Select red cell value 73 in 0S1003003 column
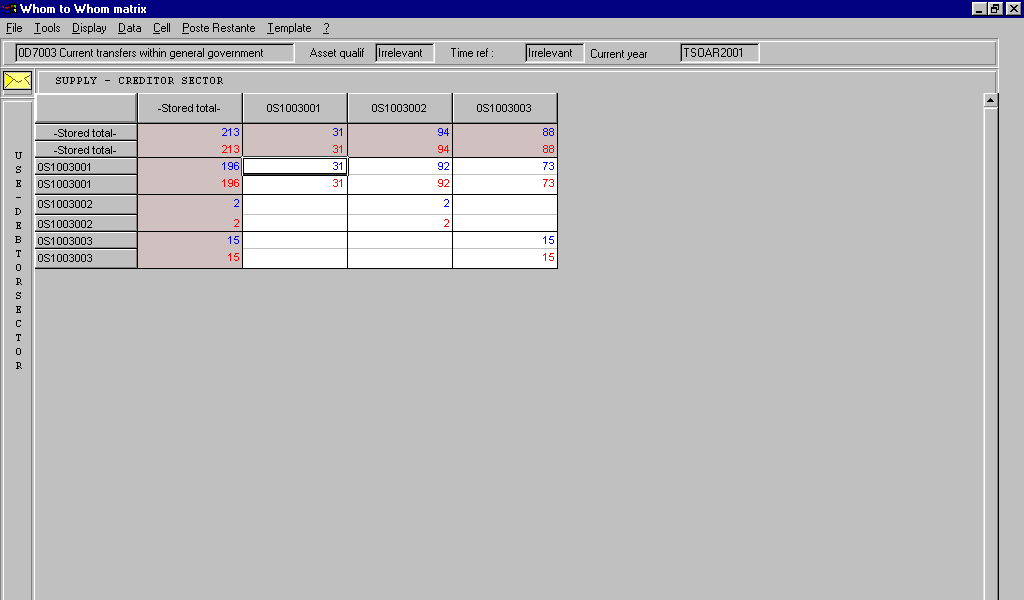 tap(505, 184)
